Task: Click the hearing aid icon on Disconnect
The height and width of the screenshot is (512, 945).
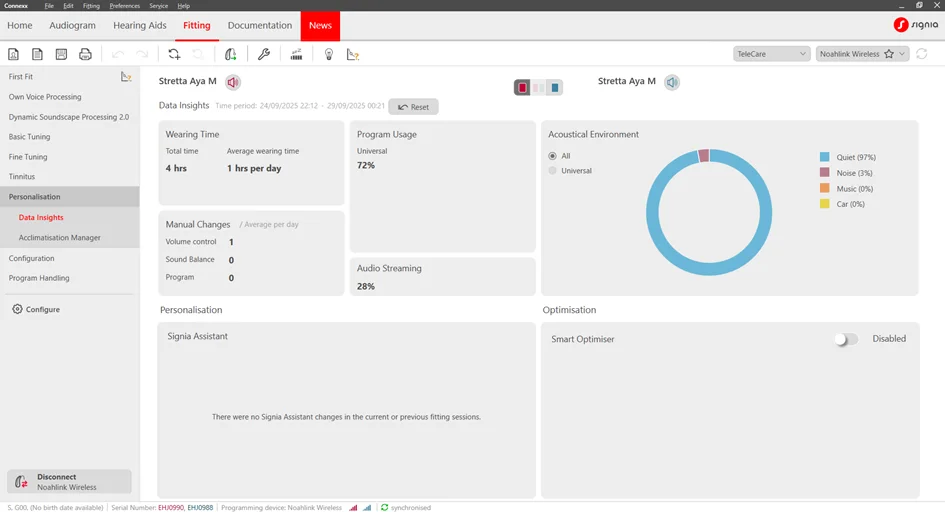Action: coord(21,482)
